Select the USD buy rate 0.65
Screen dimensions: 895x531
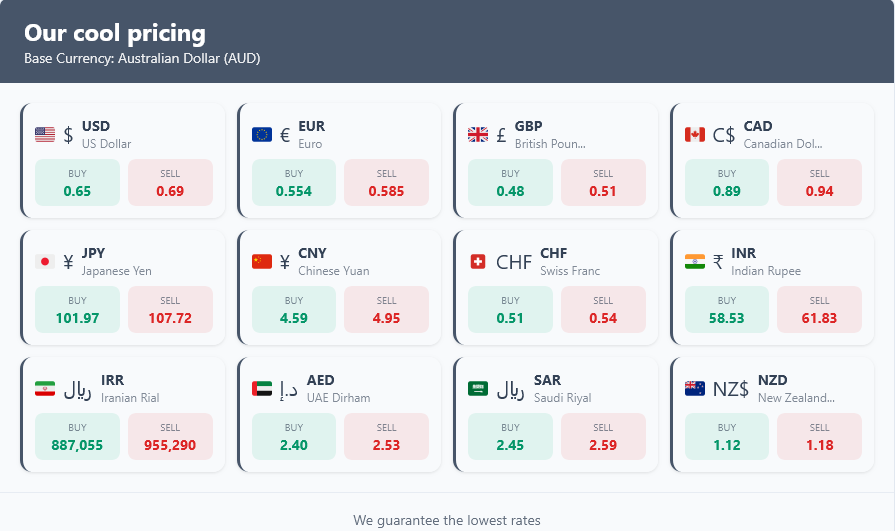77,191
